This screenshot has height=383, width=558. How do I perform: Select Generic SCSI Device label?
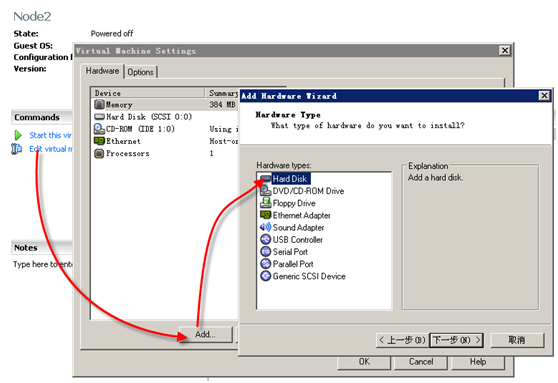click(x=309, y=276)
